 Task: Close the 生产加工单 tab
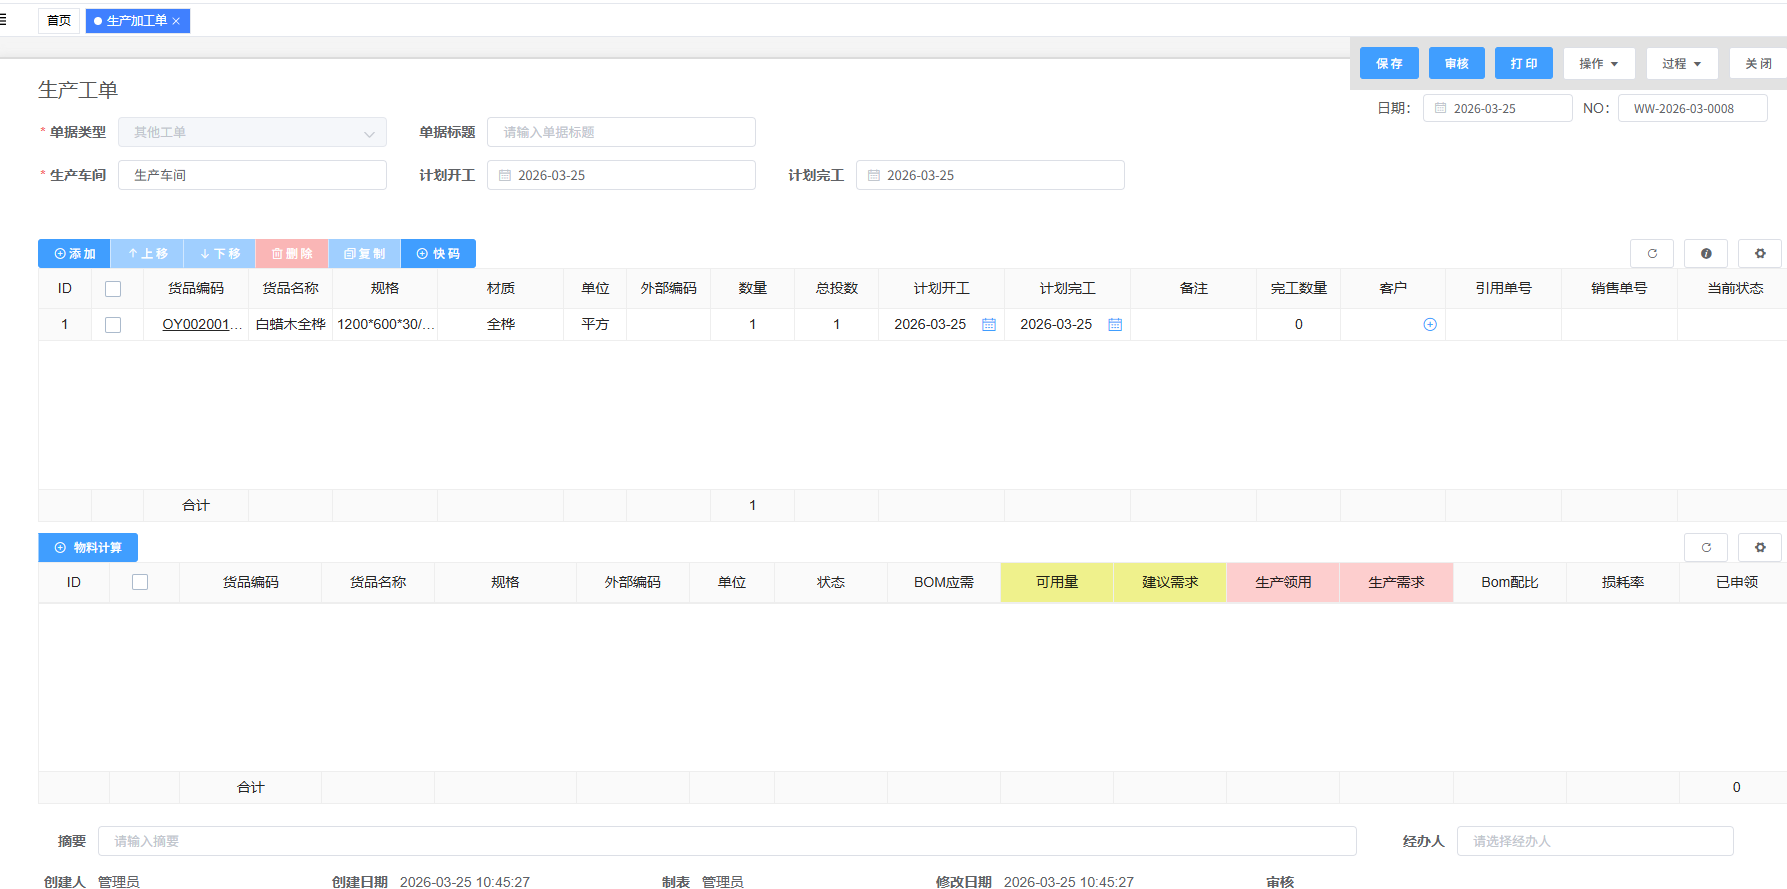tap(177, 21)
